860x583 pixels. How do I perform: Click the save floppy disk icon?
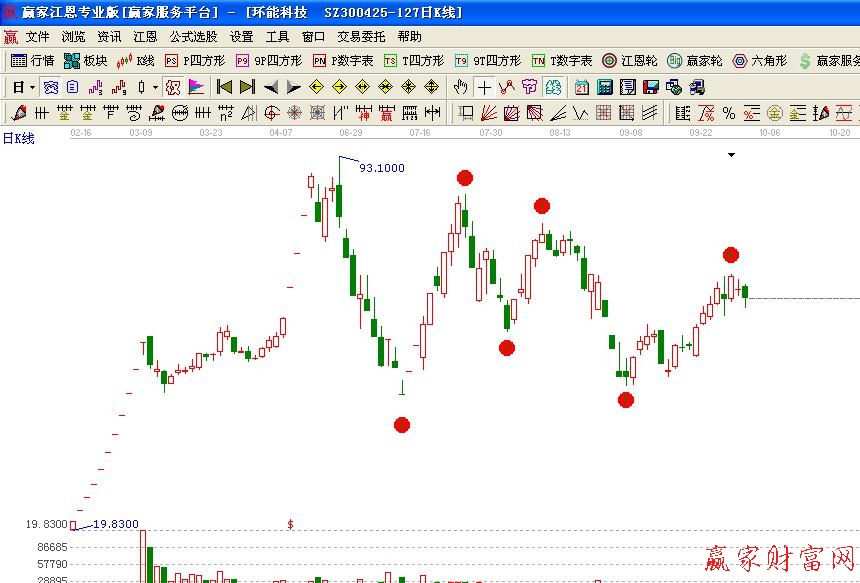[650, 87]
